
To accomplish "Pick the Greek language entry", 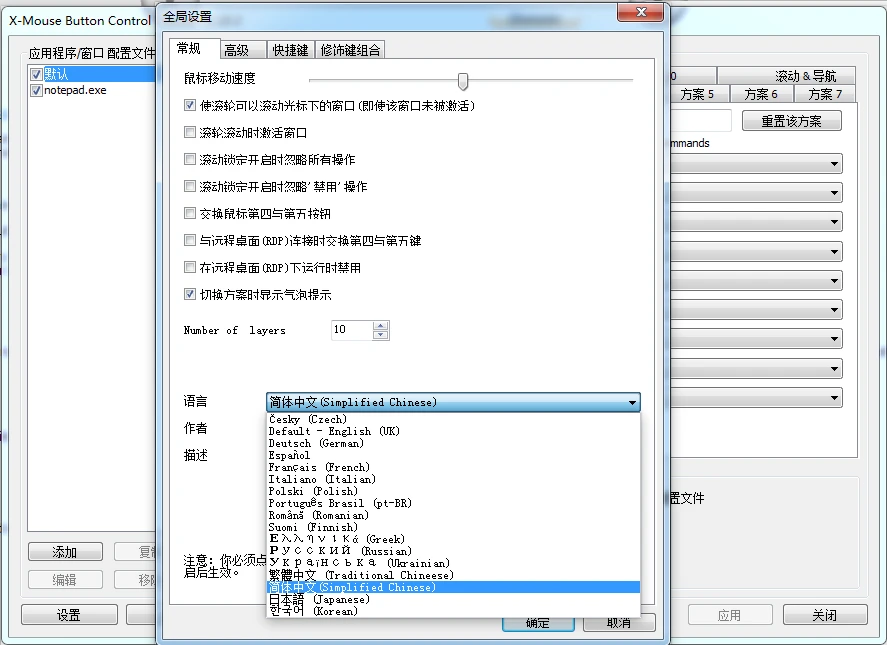I will pos(453,539).
